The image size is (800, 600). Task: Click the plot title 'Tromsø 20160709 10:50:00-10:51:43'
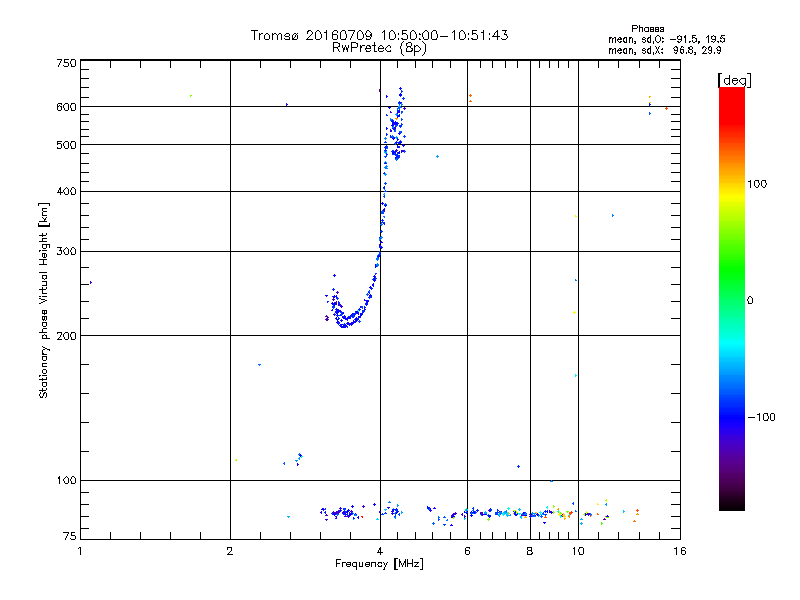(379, 35)
